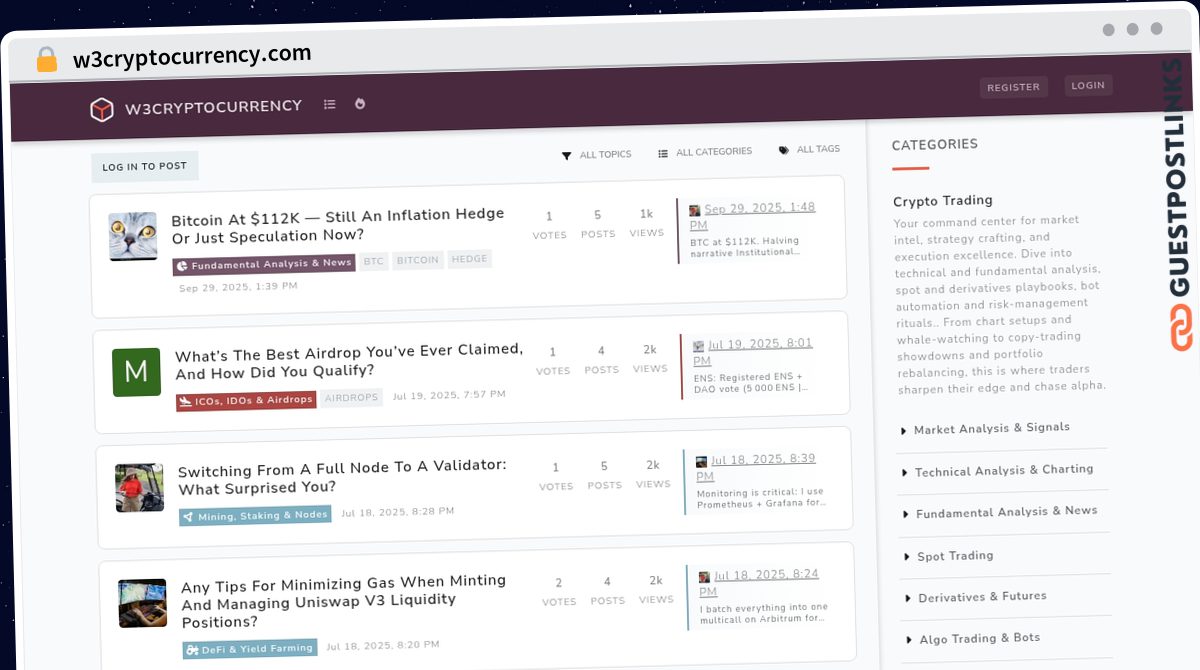
Task: Open the popular flame icon in header
Action: point(360,103)
